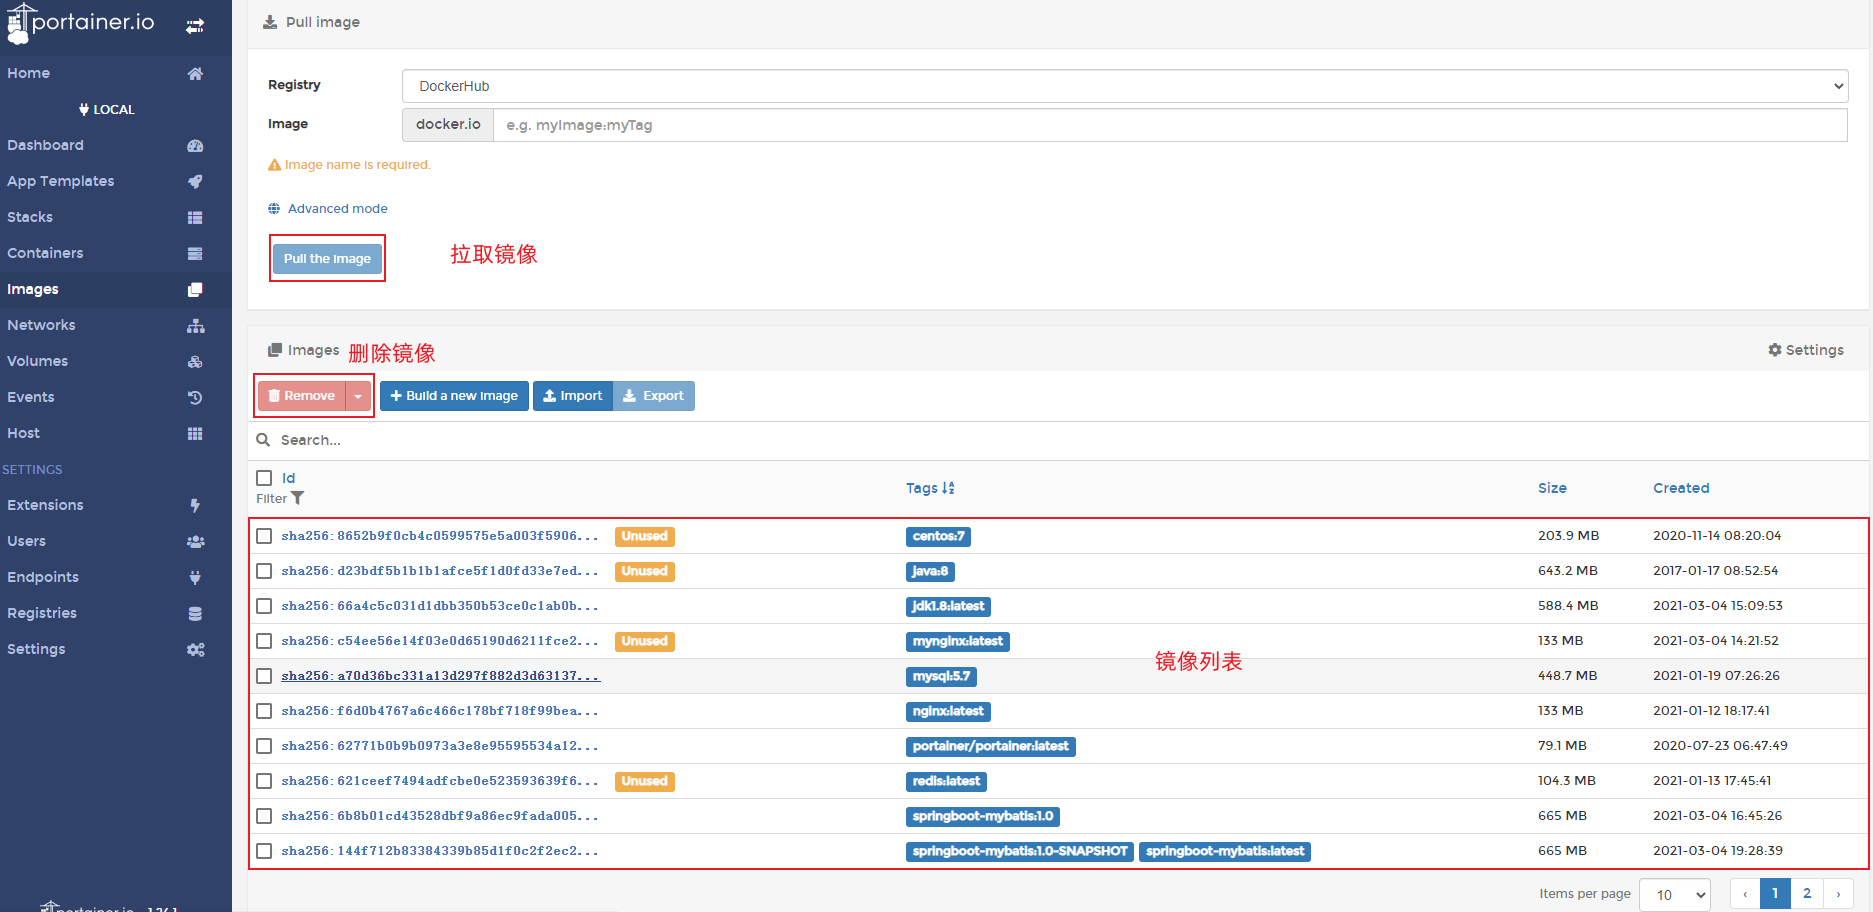Check the portainer/portainer:latest row checkbox
The height and width of the screenshot is (912, 1873).
pos(264,746)
